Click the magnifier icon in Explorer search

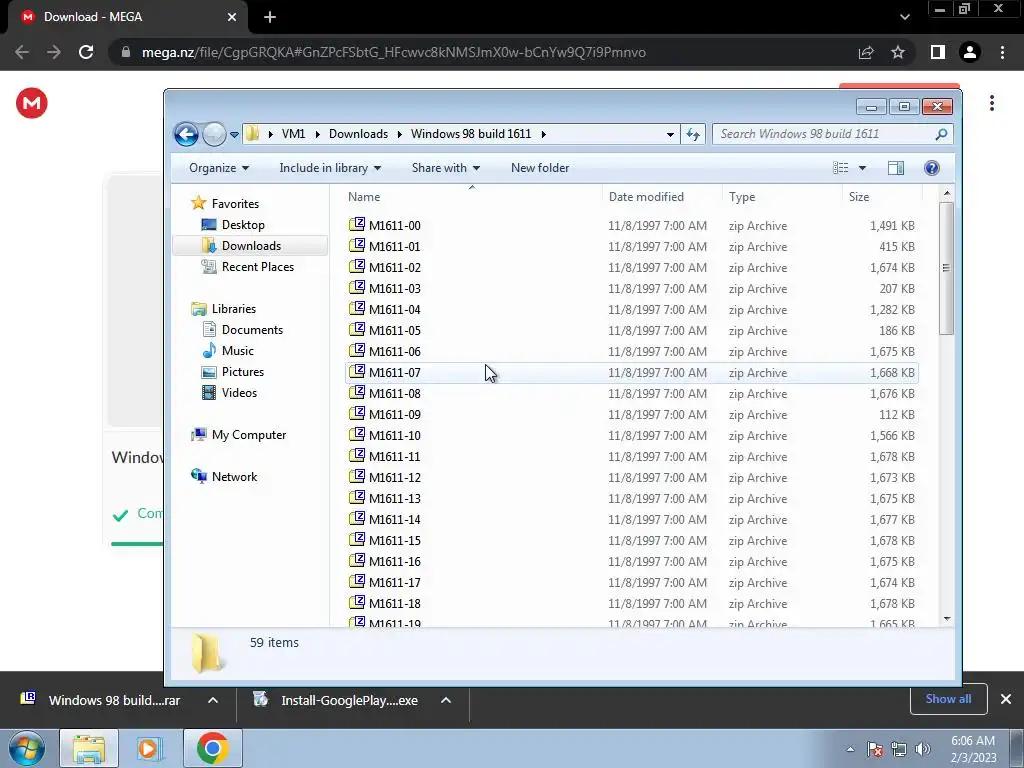941,134
